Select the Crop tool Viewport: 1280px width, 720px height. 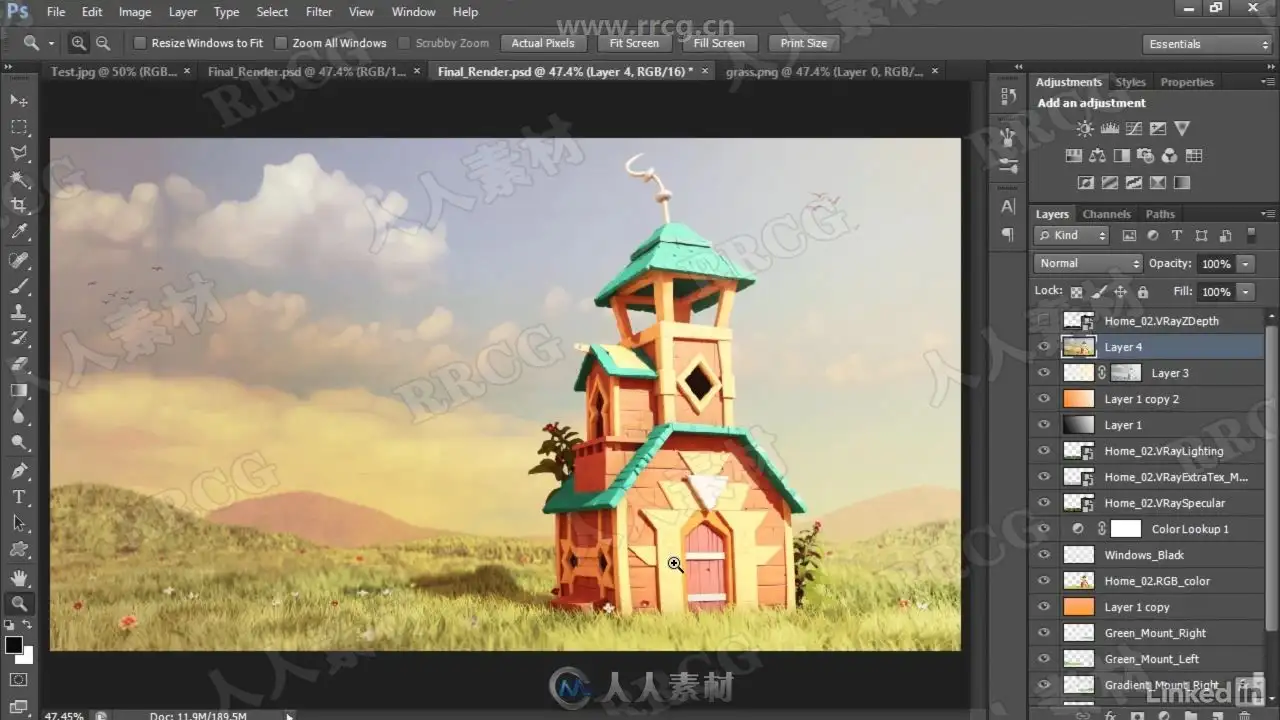pyautogui.click(x=19, y=205)
